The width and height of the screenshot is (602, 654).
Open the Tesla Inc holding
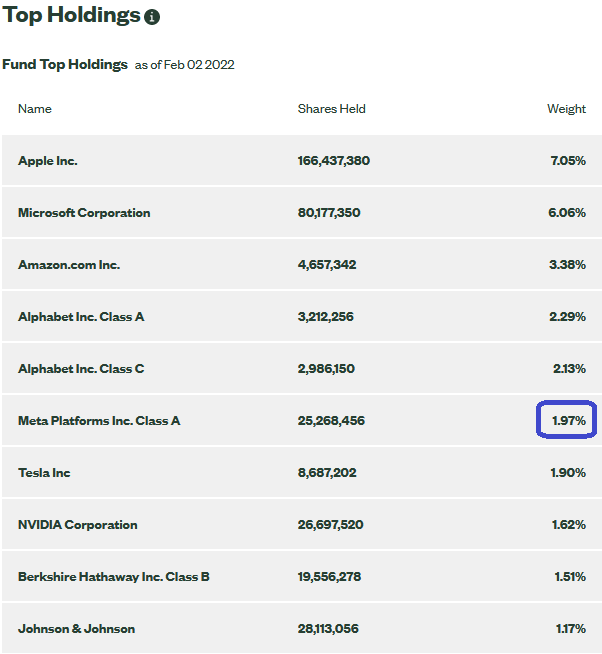click(x=302, y=472)
